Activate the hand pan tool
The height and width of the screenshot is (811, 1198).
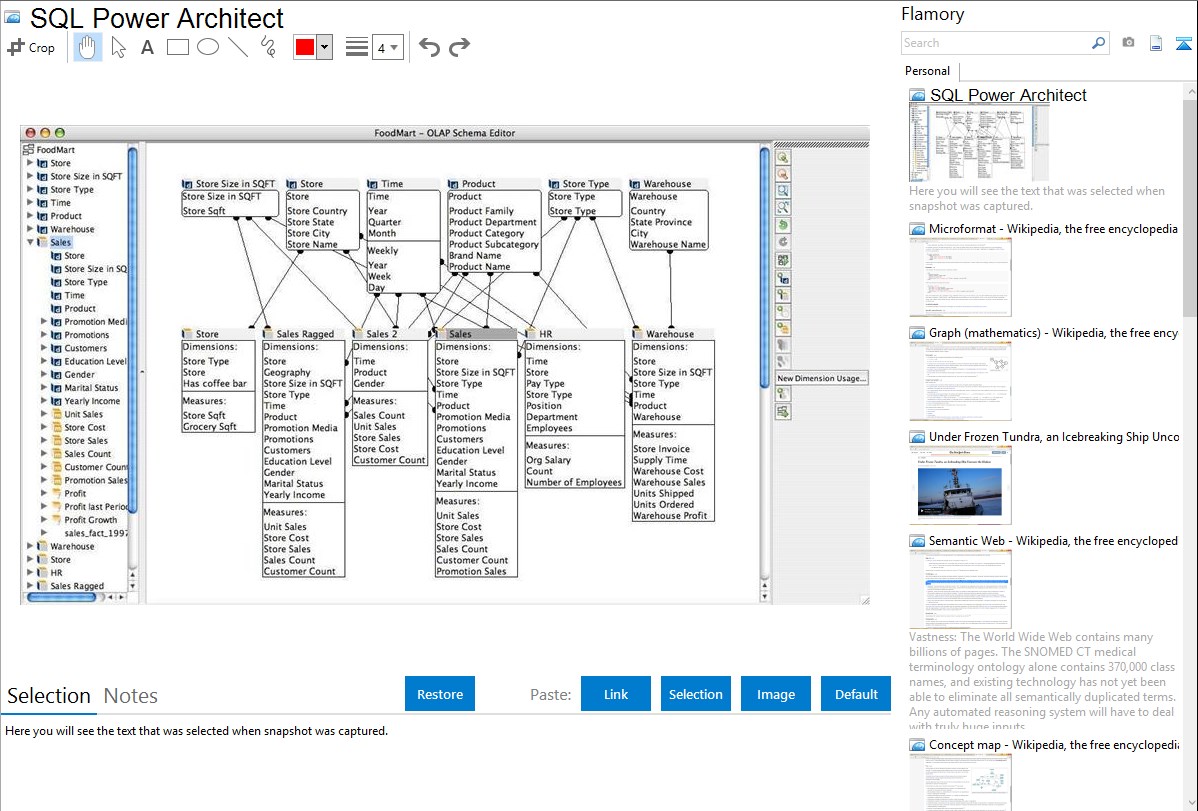coord(87,47)
